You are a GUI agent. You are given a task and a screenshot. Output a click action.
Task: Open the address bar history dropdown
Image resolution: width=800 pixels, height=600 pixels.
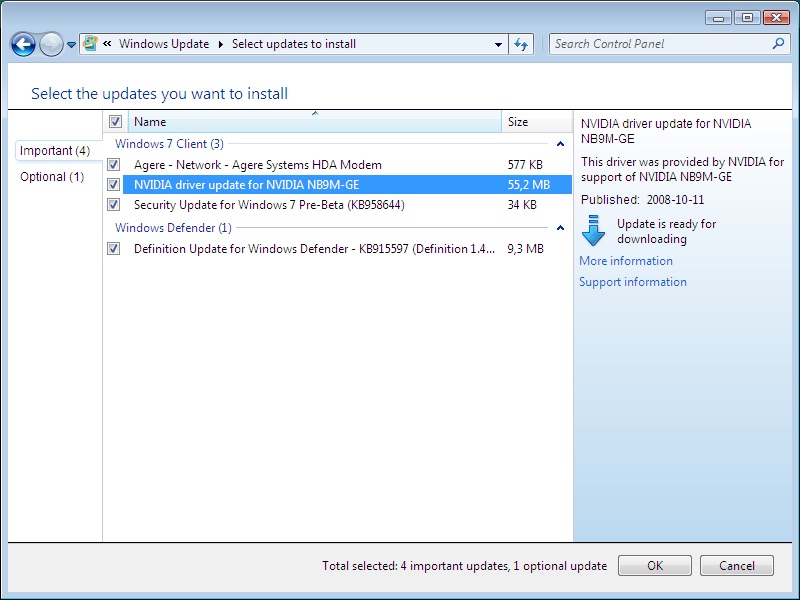498,44
